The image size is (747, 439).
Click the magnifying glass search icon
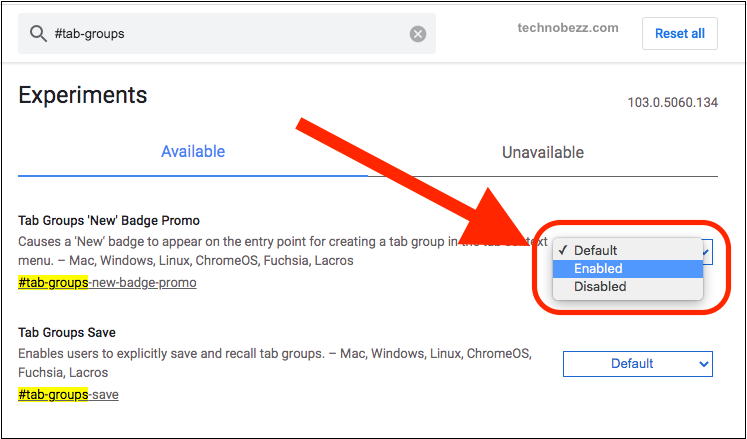click(38, 34)
